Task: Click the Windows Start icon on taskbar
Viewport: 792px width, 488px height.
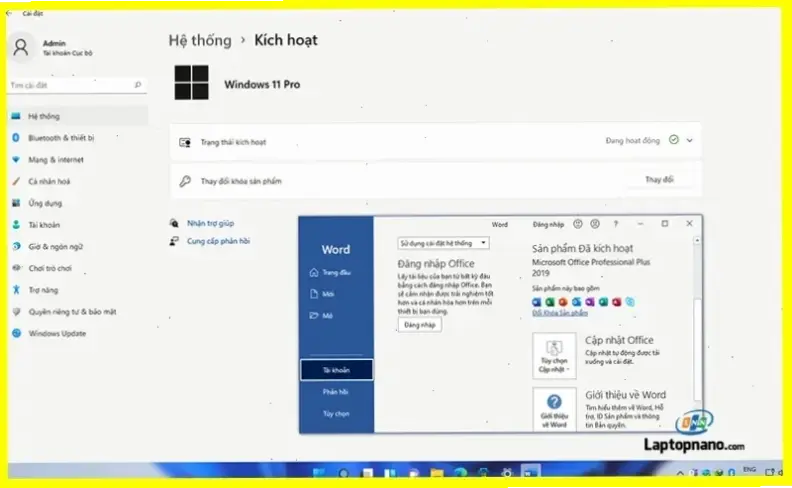Action: point(320,472)
